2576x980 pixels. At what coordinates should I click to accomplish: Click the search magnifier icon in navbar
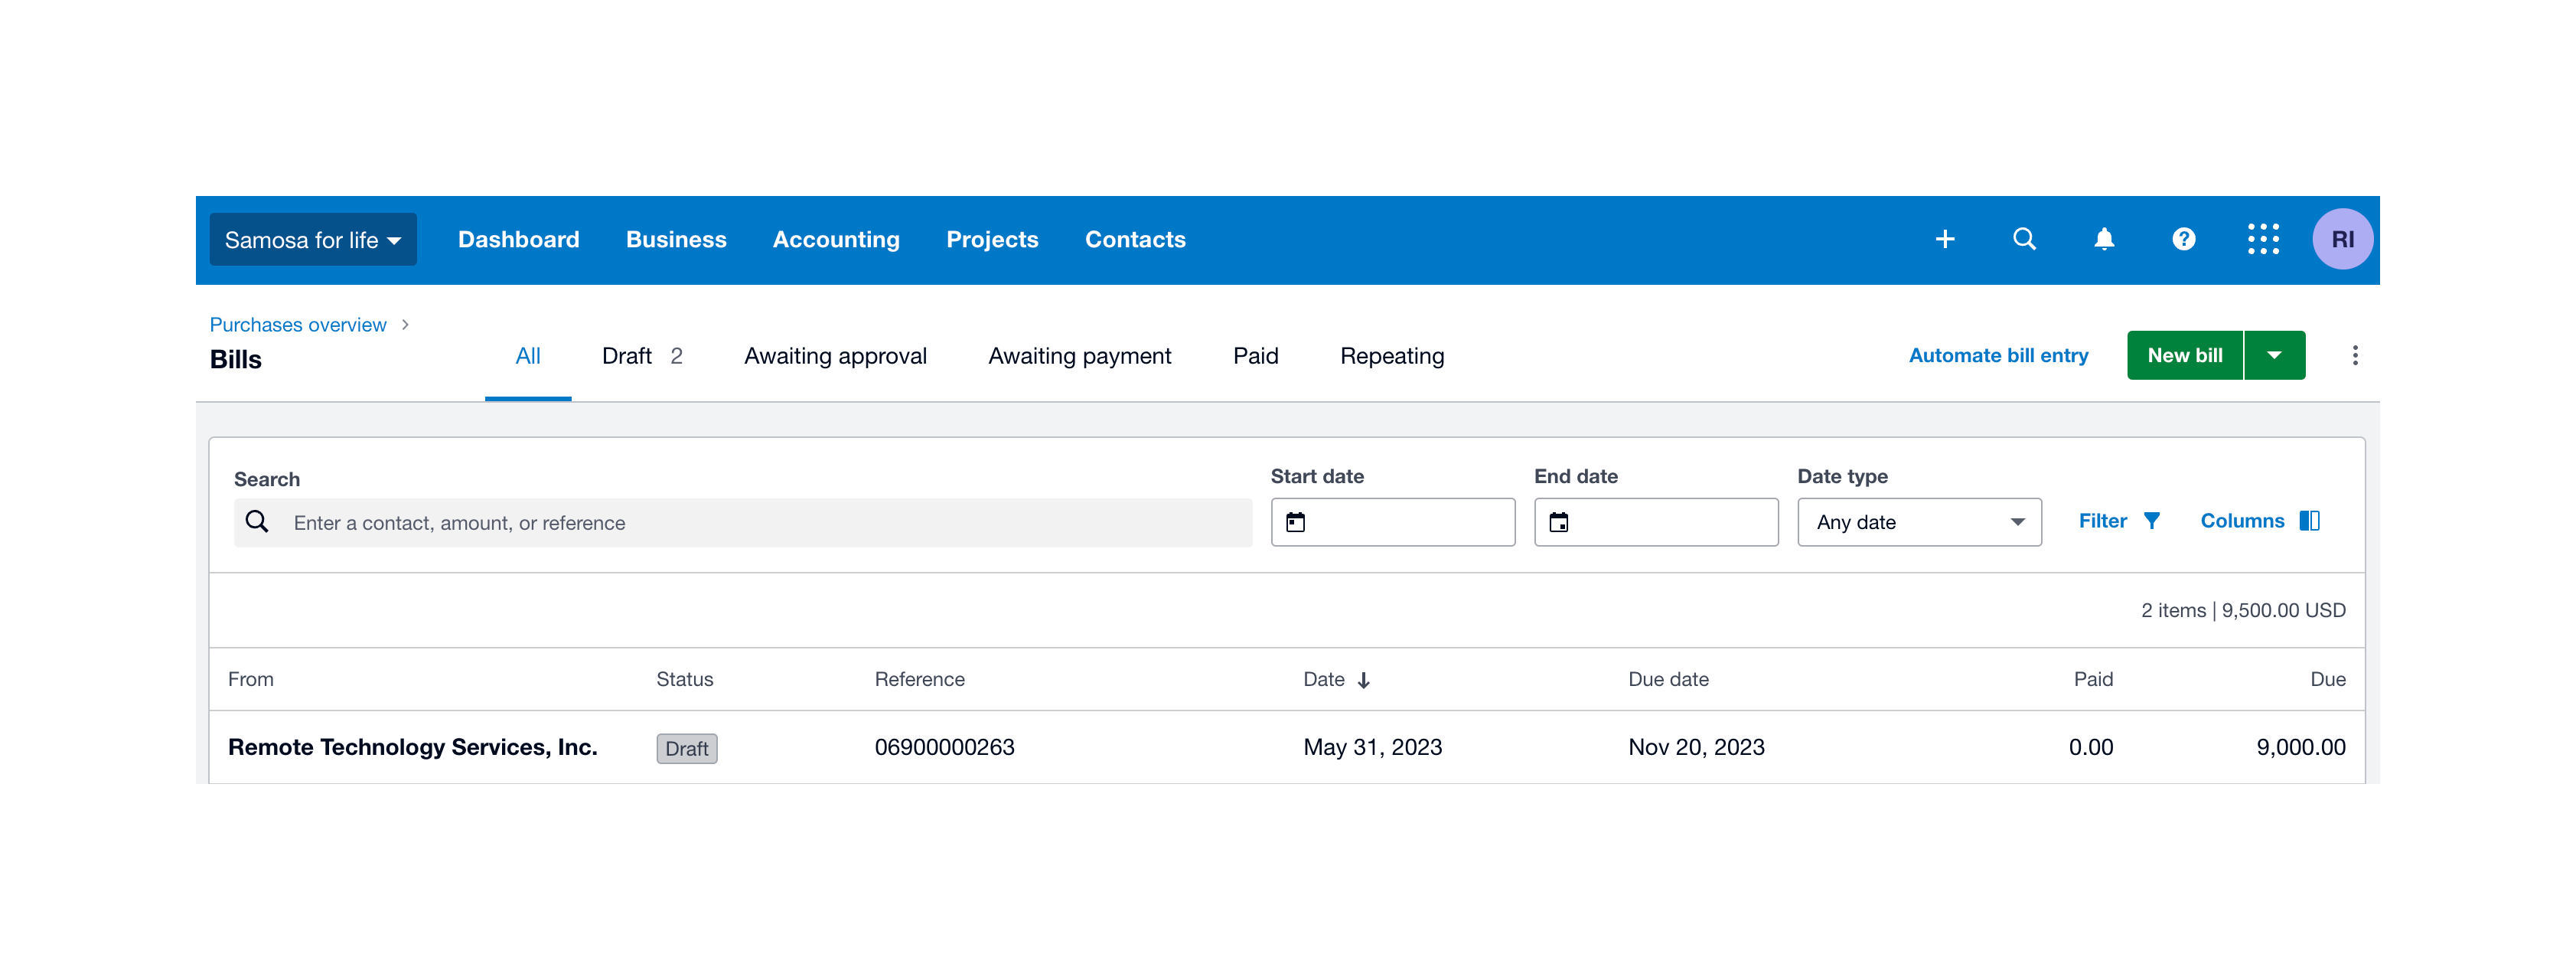pyautogui.click(x=2024, y=239)
